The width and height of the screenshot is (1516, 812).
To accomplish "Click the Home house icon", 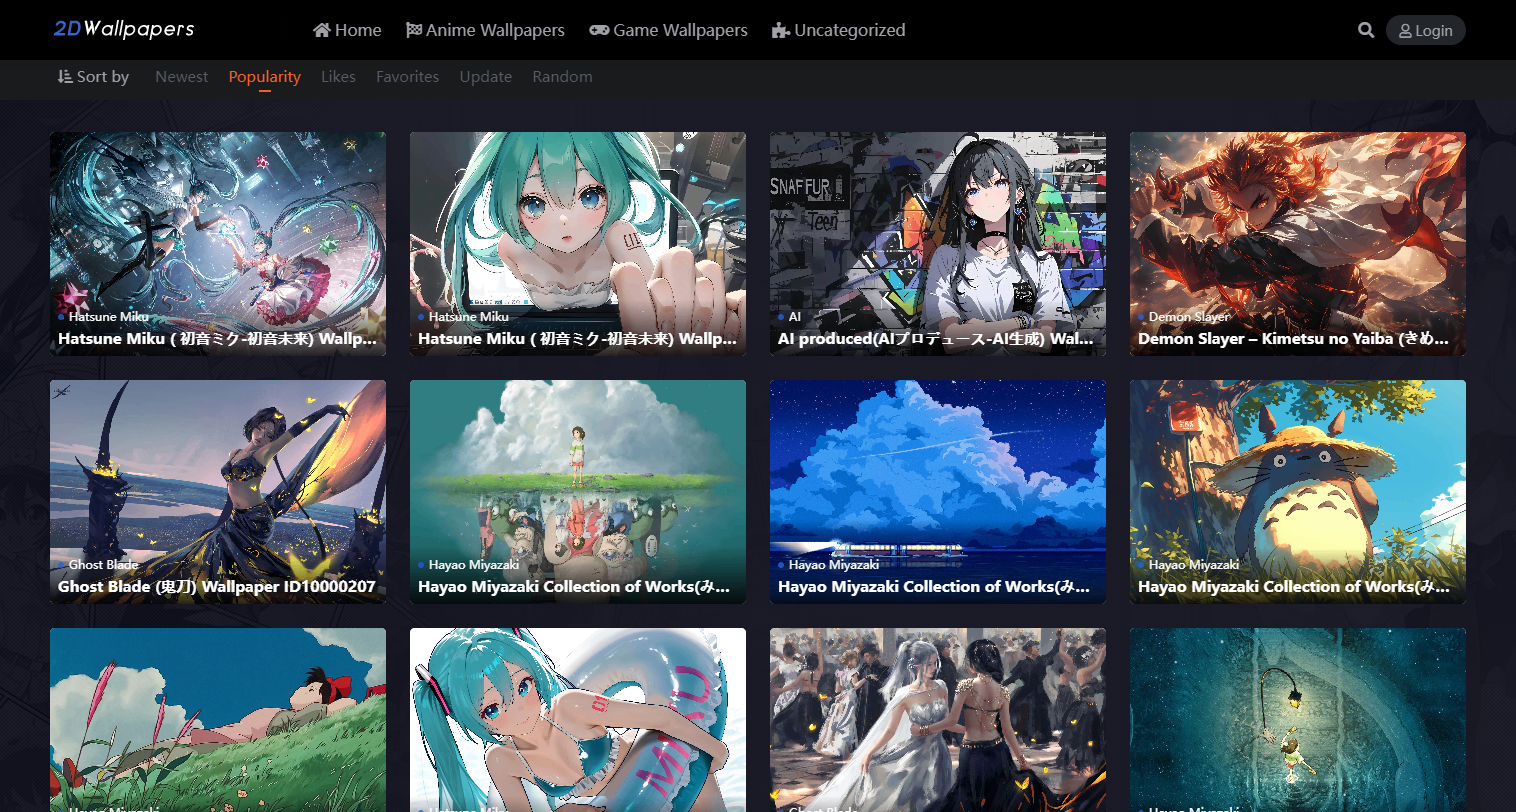I will pos(322,30).
